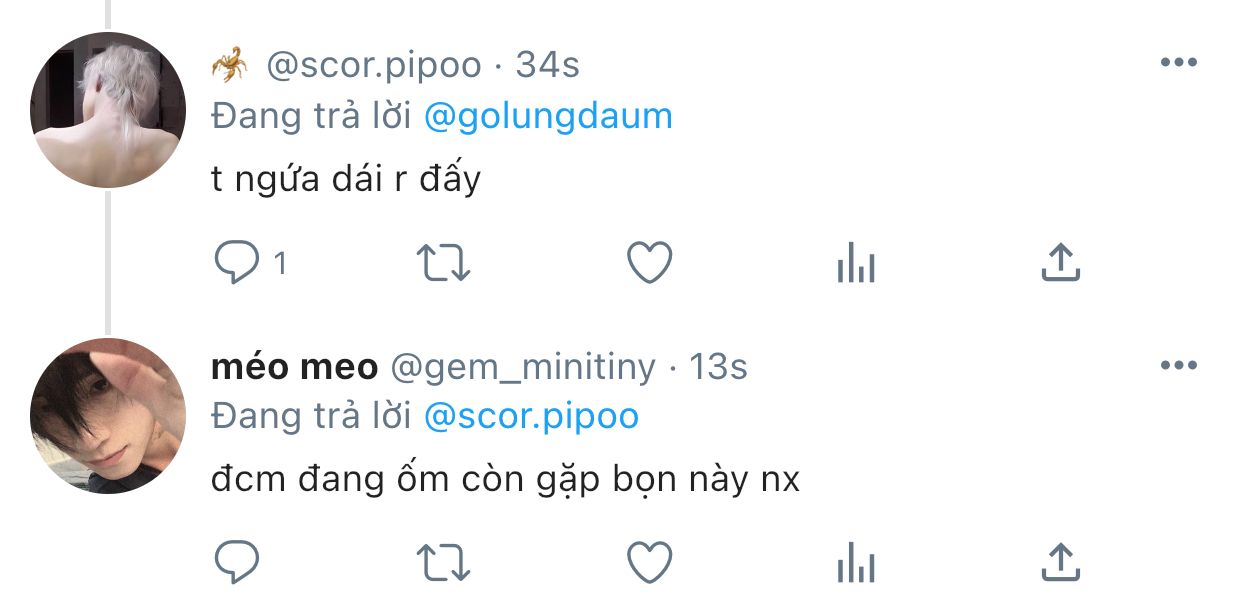Share the @scor.pipoo tweet
The height and width of the screenshot is (609, 1242).
(x=1060, y=263)
